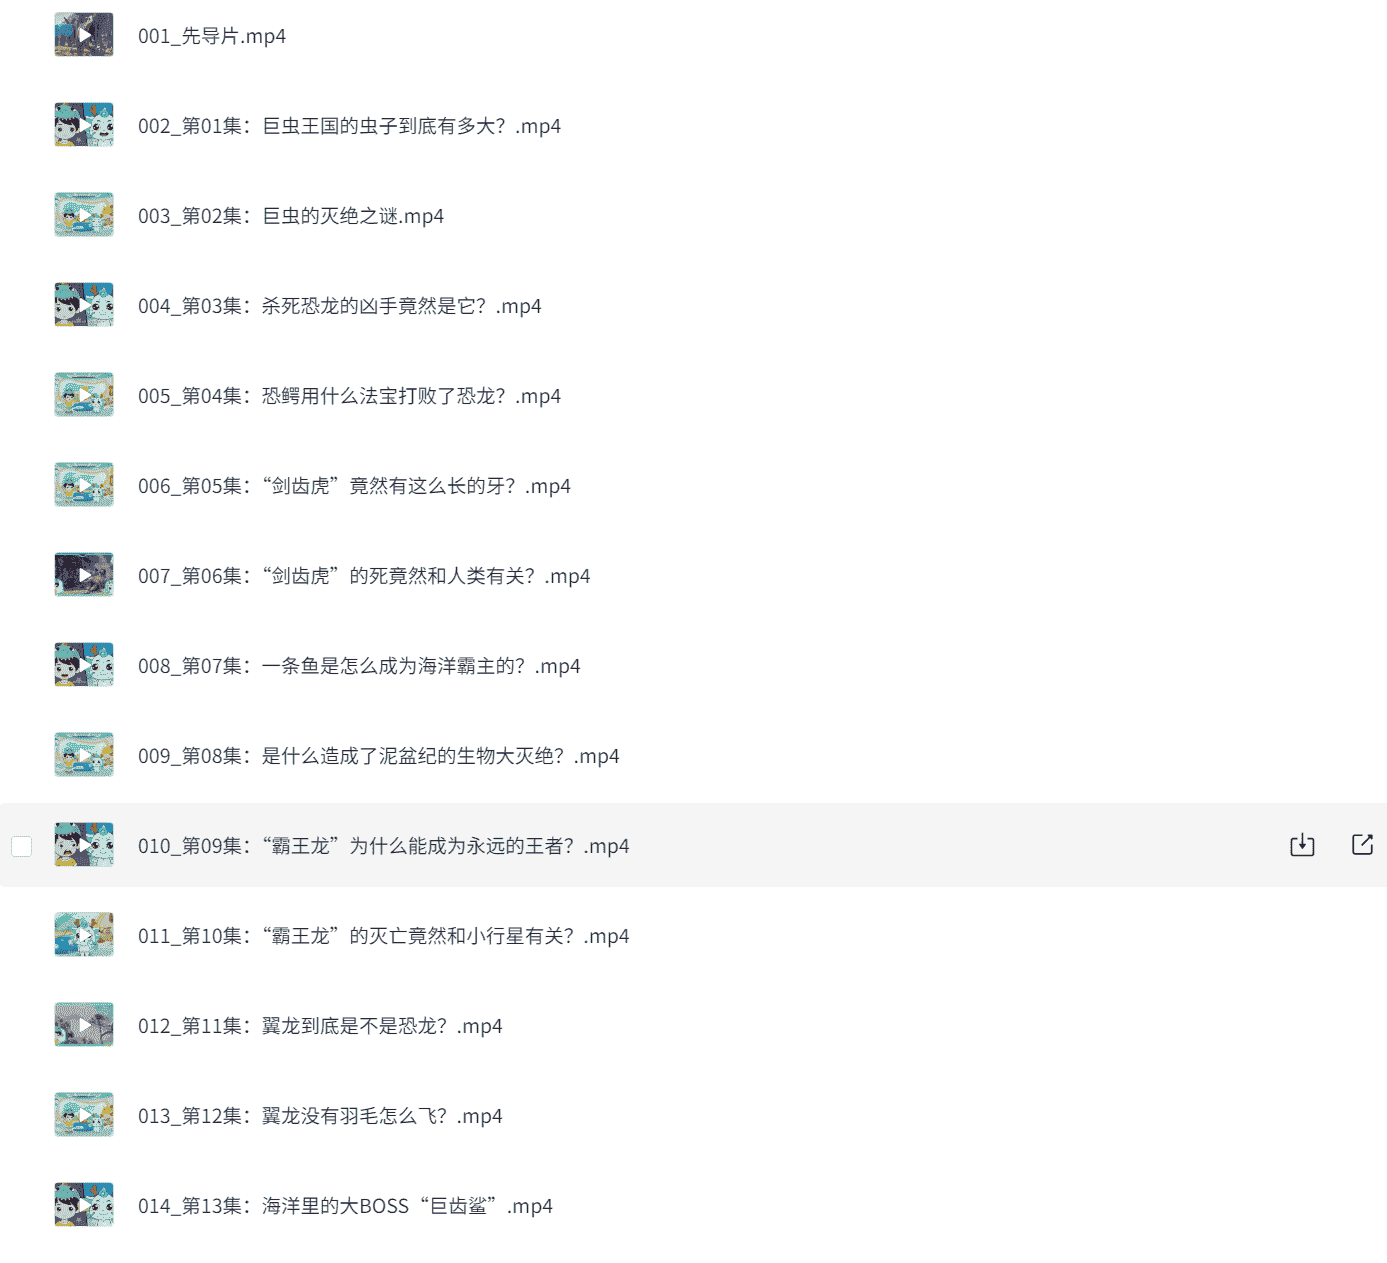Click the play icon on the 003_第02集 thumbnail
Viewport: 1387px width, 1263px height.
point(85,215)
